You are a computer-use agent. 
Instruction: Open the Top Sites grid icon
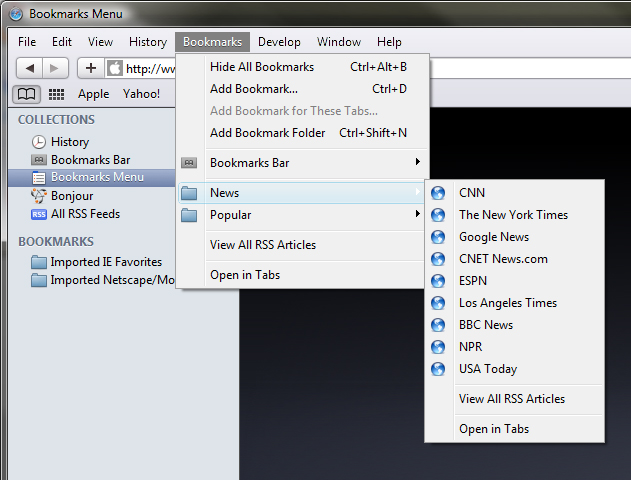coord(56,95)
